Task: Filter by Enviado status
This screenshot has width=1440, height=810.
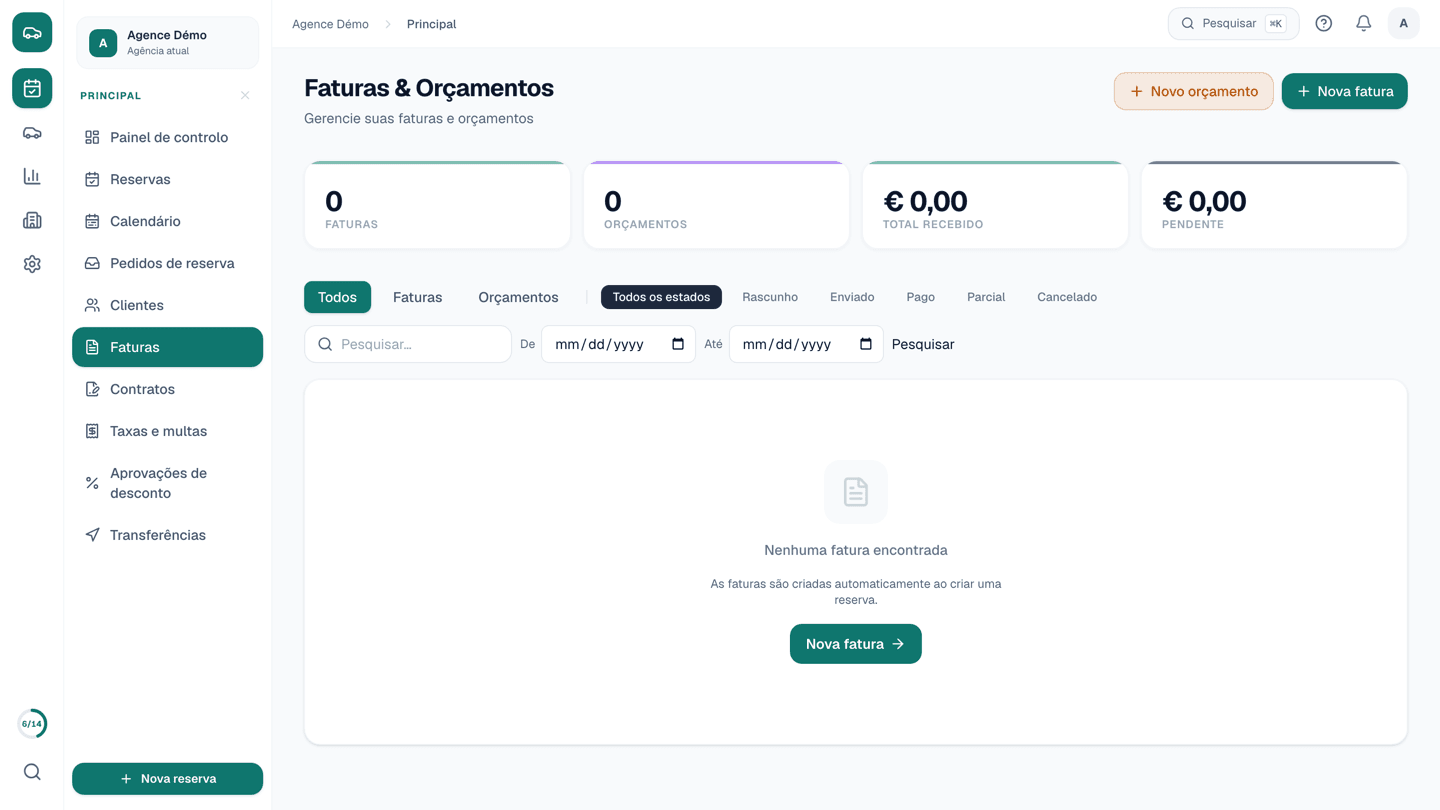Action: coord(852,297)
